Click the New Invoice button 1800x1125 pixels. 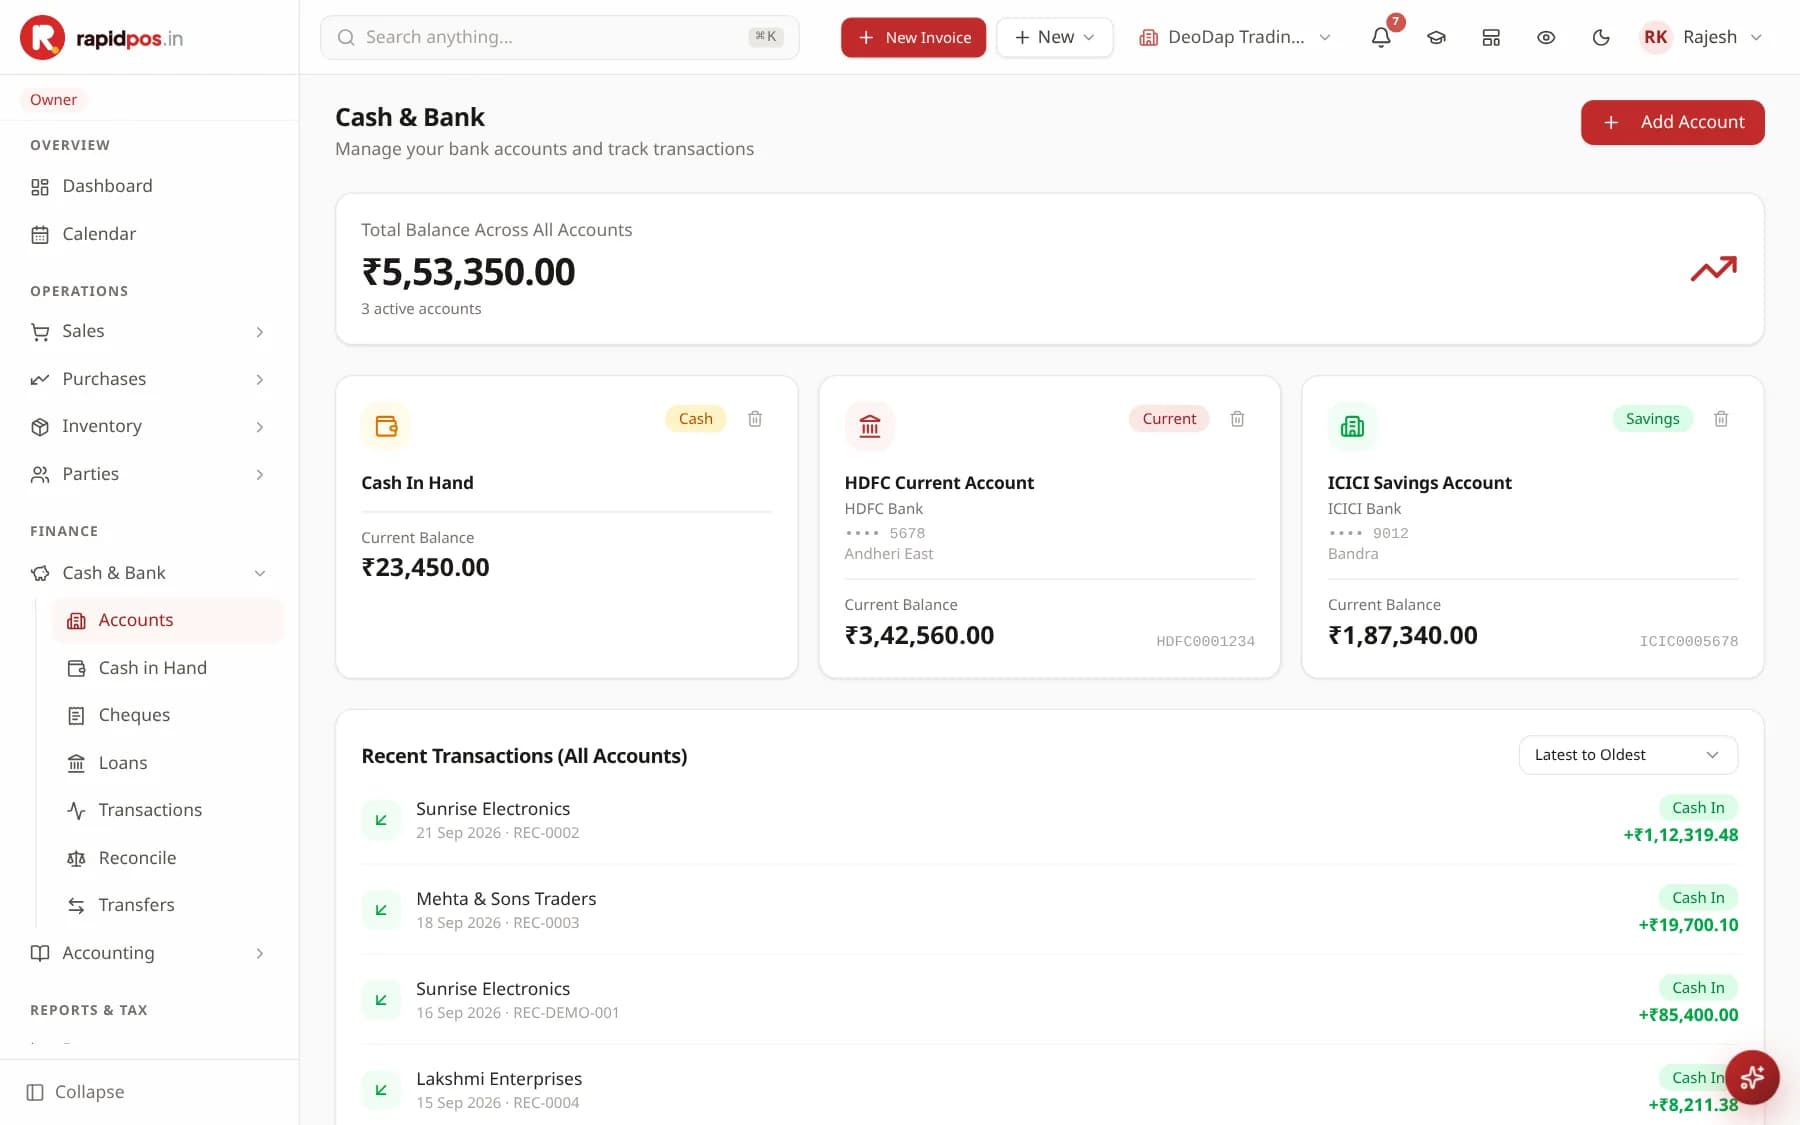[x=913, y=37]
